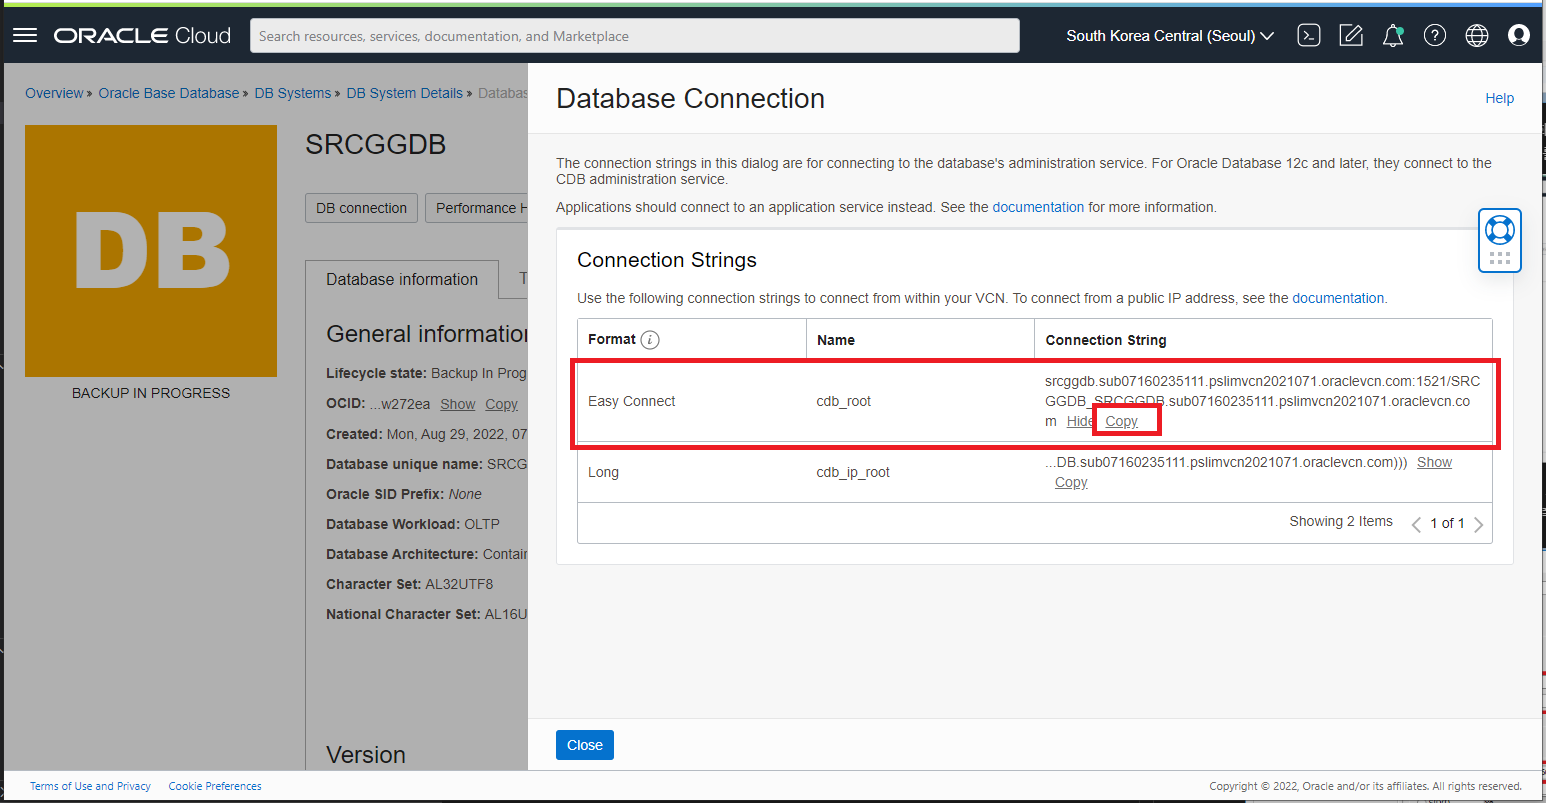Copy the Long connection string
Screen dimensions: 1546x803
[1071, 482]
